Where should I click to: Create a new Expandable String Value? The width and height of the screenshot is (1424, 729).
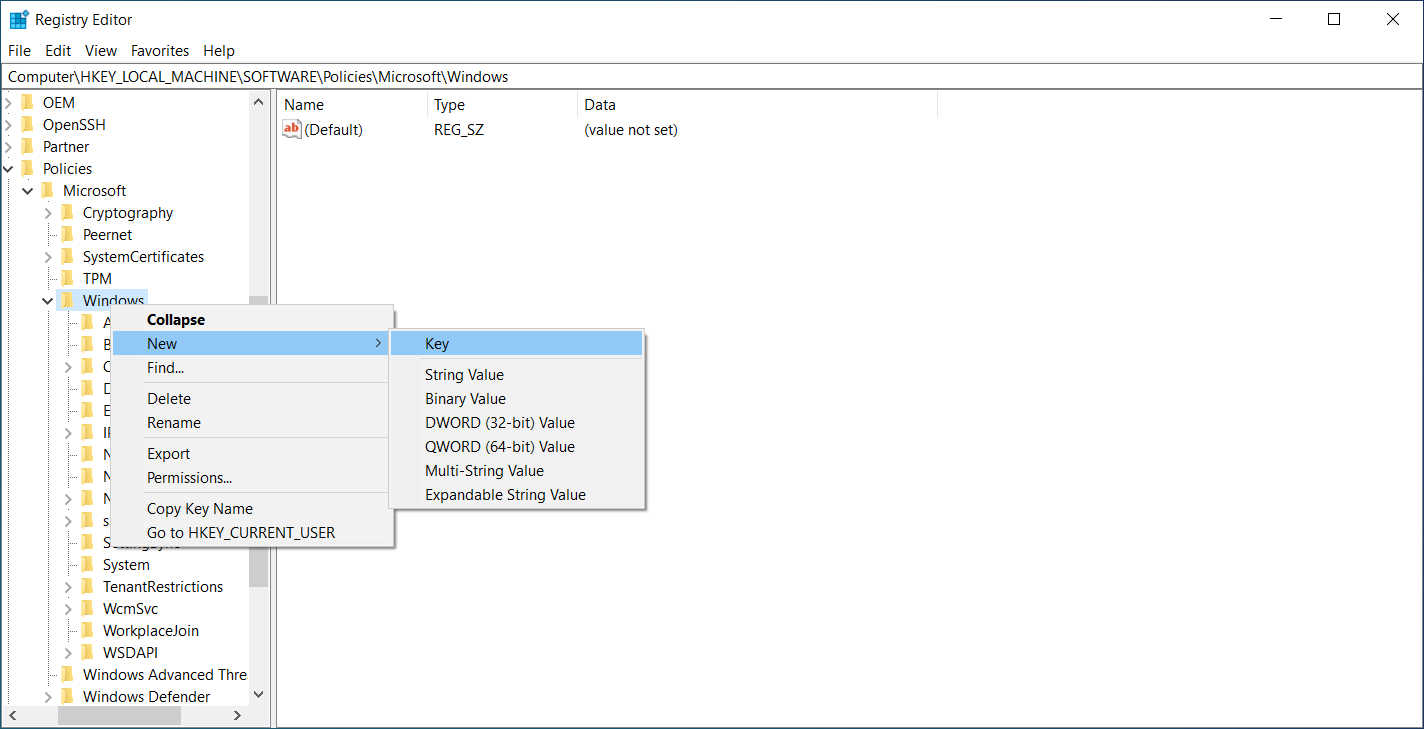point(517,494)
